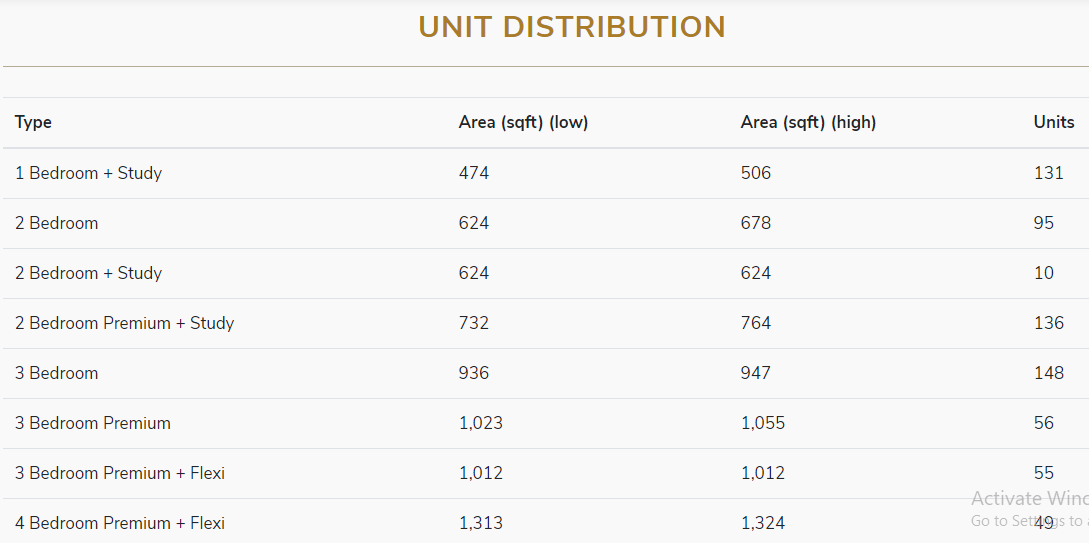Select the 148 units value

tap(1049, 373)
